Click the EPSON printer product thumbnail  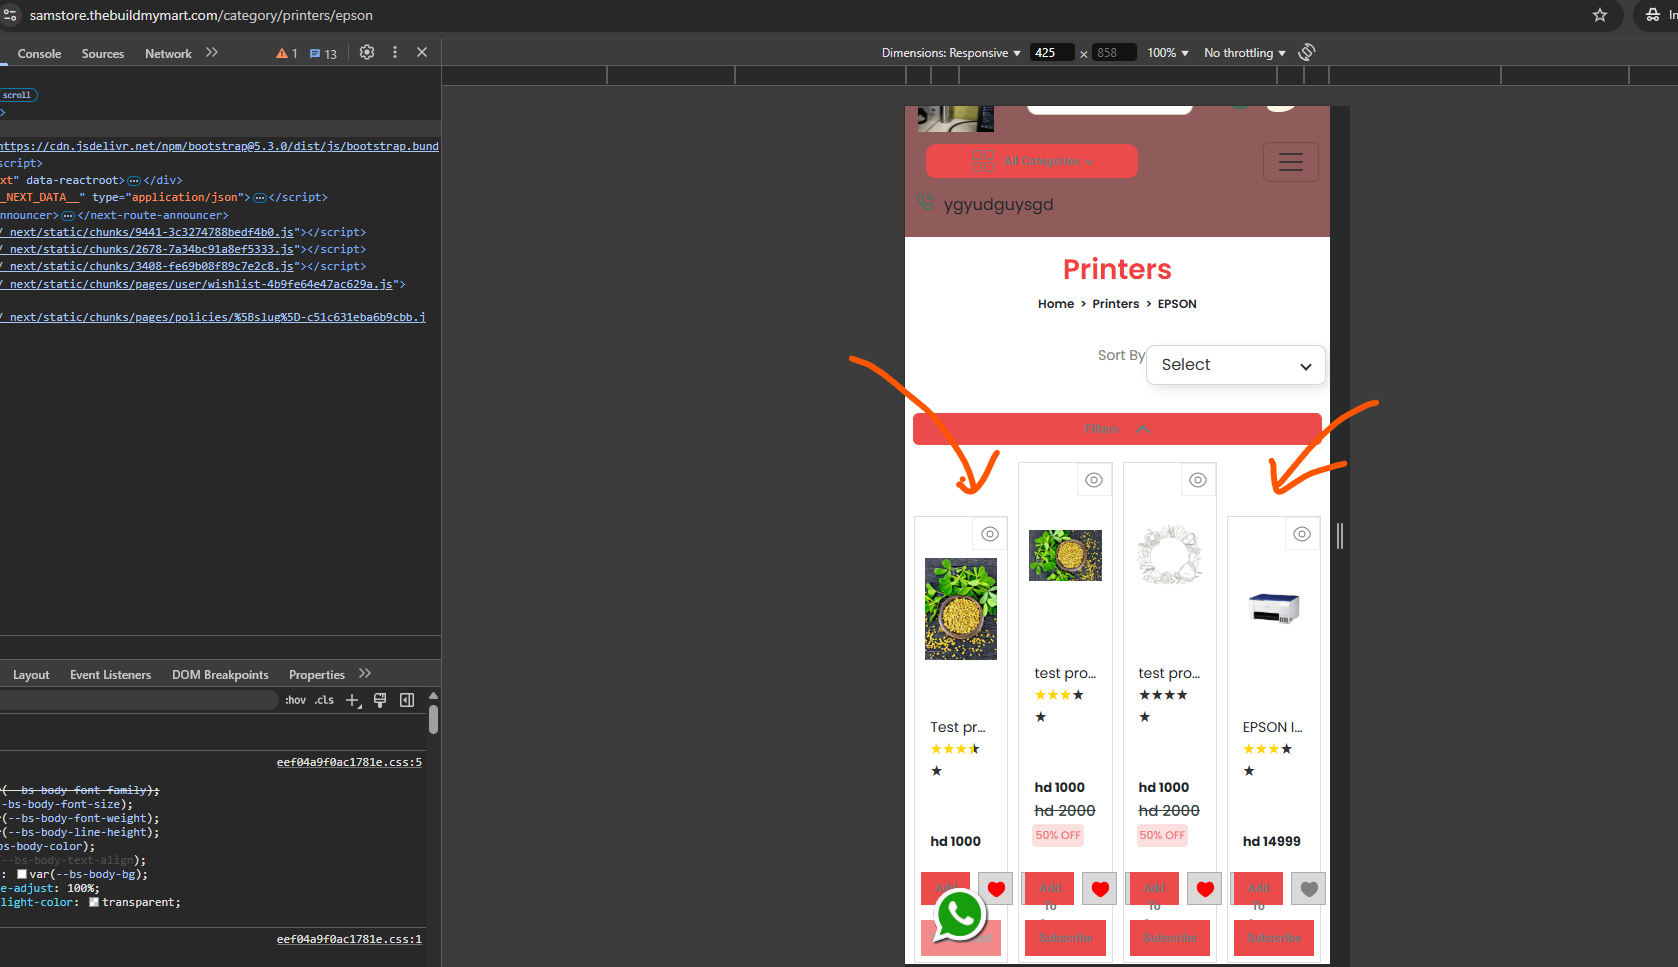(1273, 608)
